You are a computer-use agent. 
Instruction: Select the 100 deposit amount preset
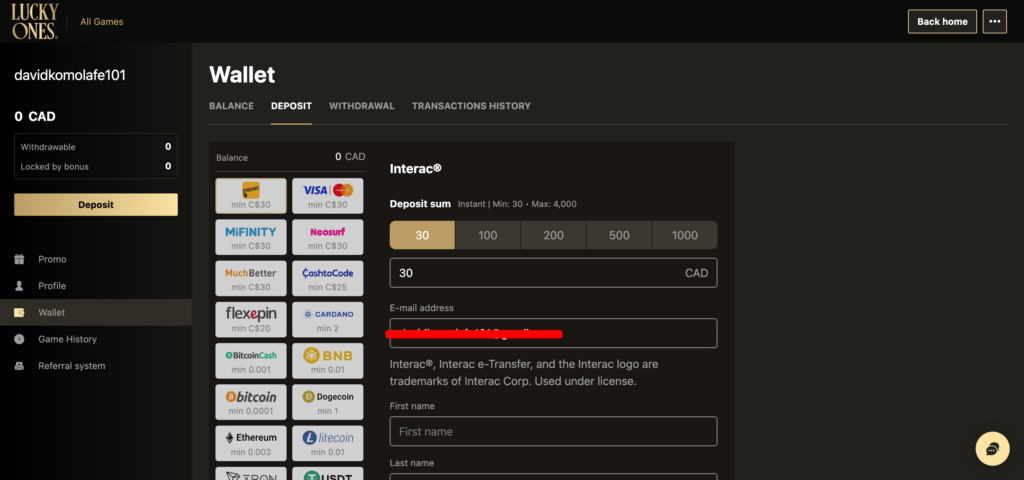point(488,235)
